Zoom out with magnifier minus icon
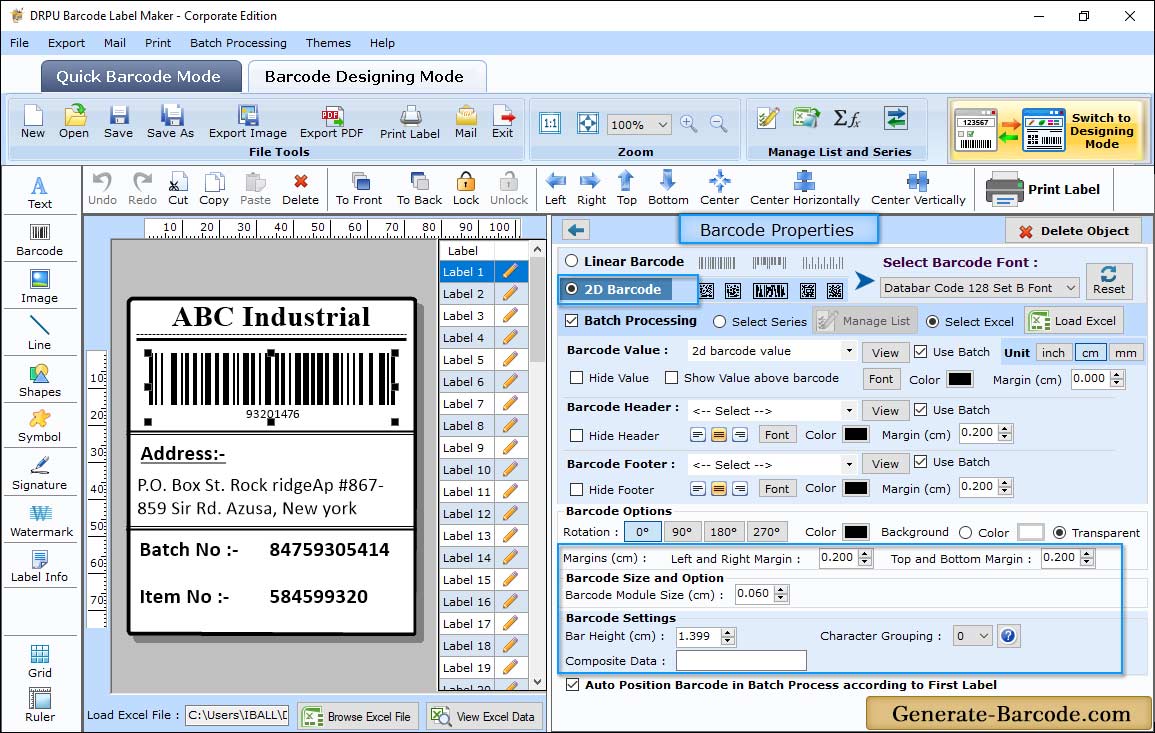Viewport: 1155px width, 733px height. (x=718, y=124)
